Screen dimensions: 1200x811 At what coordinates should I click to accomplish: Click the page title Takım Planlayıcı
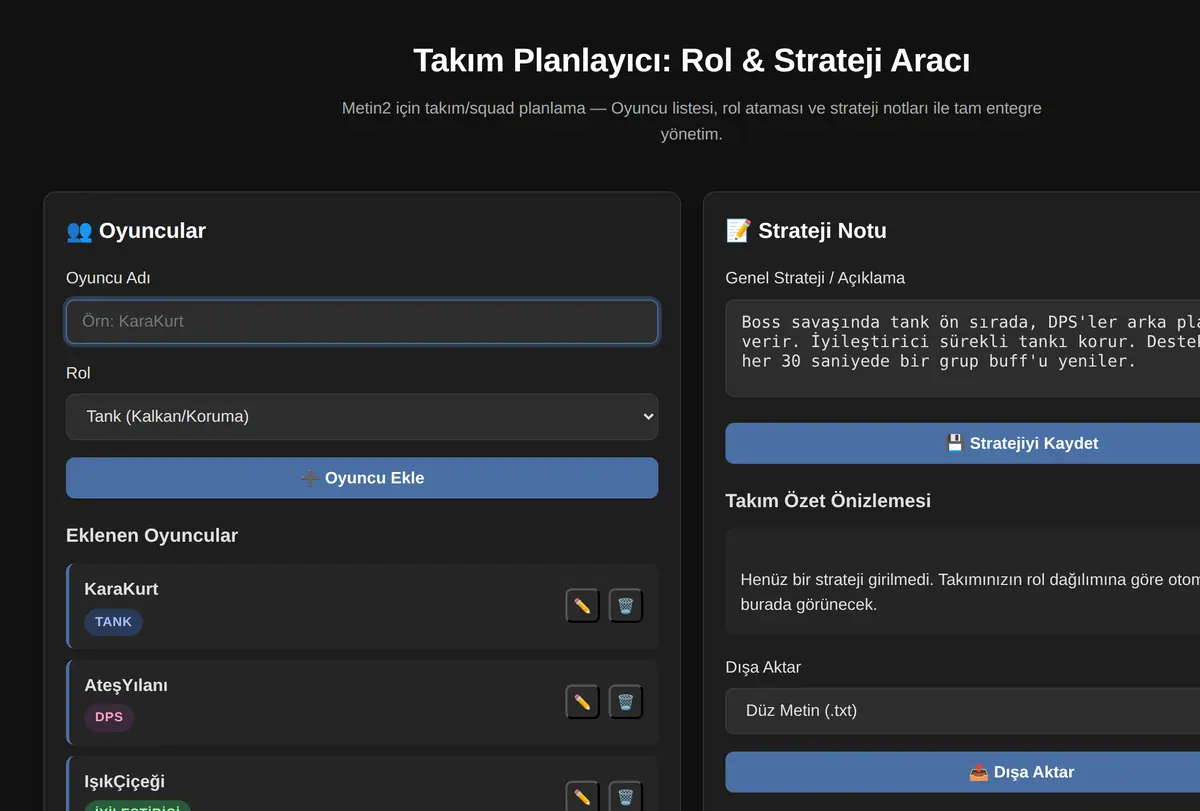pyautogui.click(x=692, y=60)
